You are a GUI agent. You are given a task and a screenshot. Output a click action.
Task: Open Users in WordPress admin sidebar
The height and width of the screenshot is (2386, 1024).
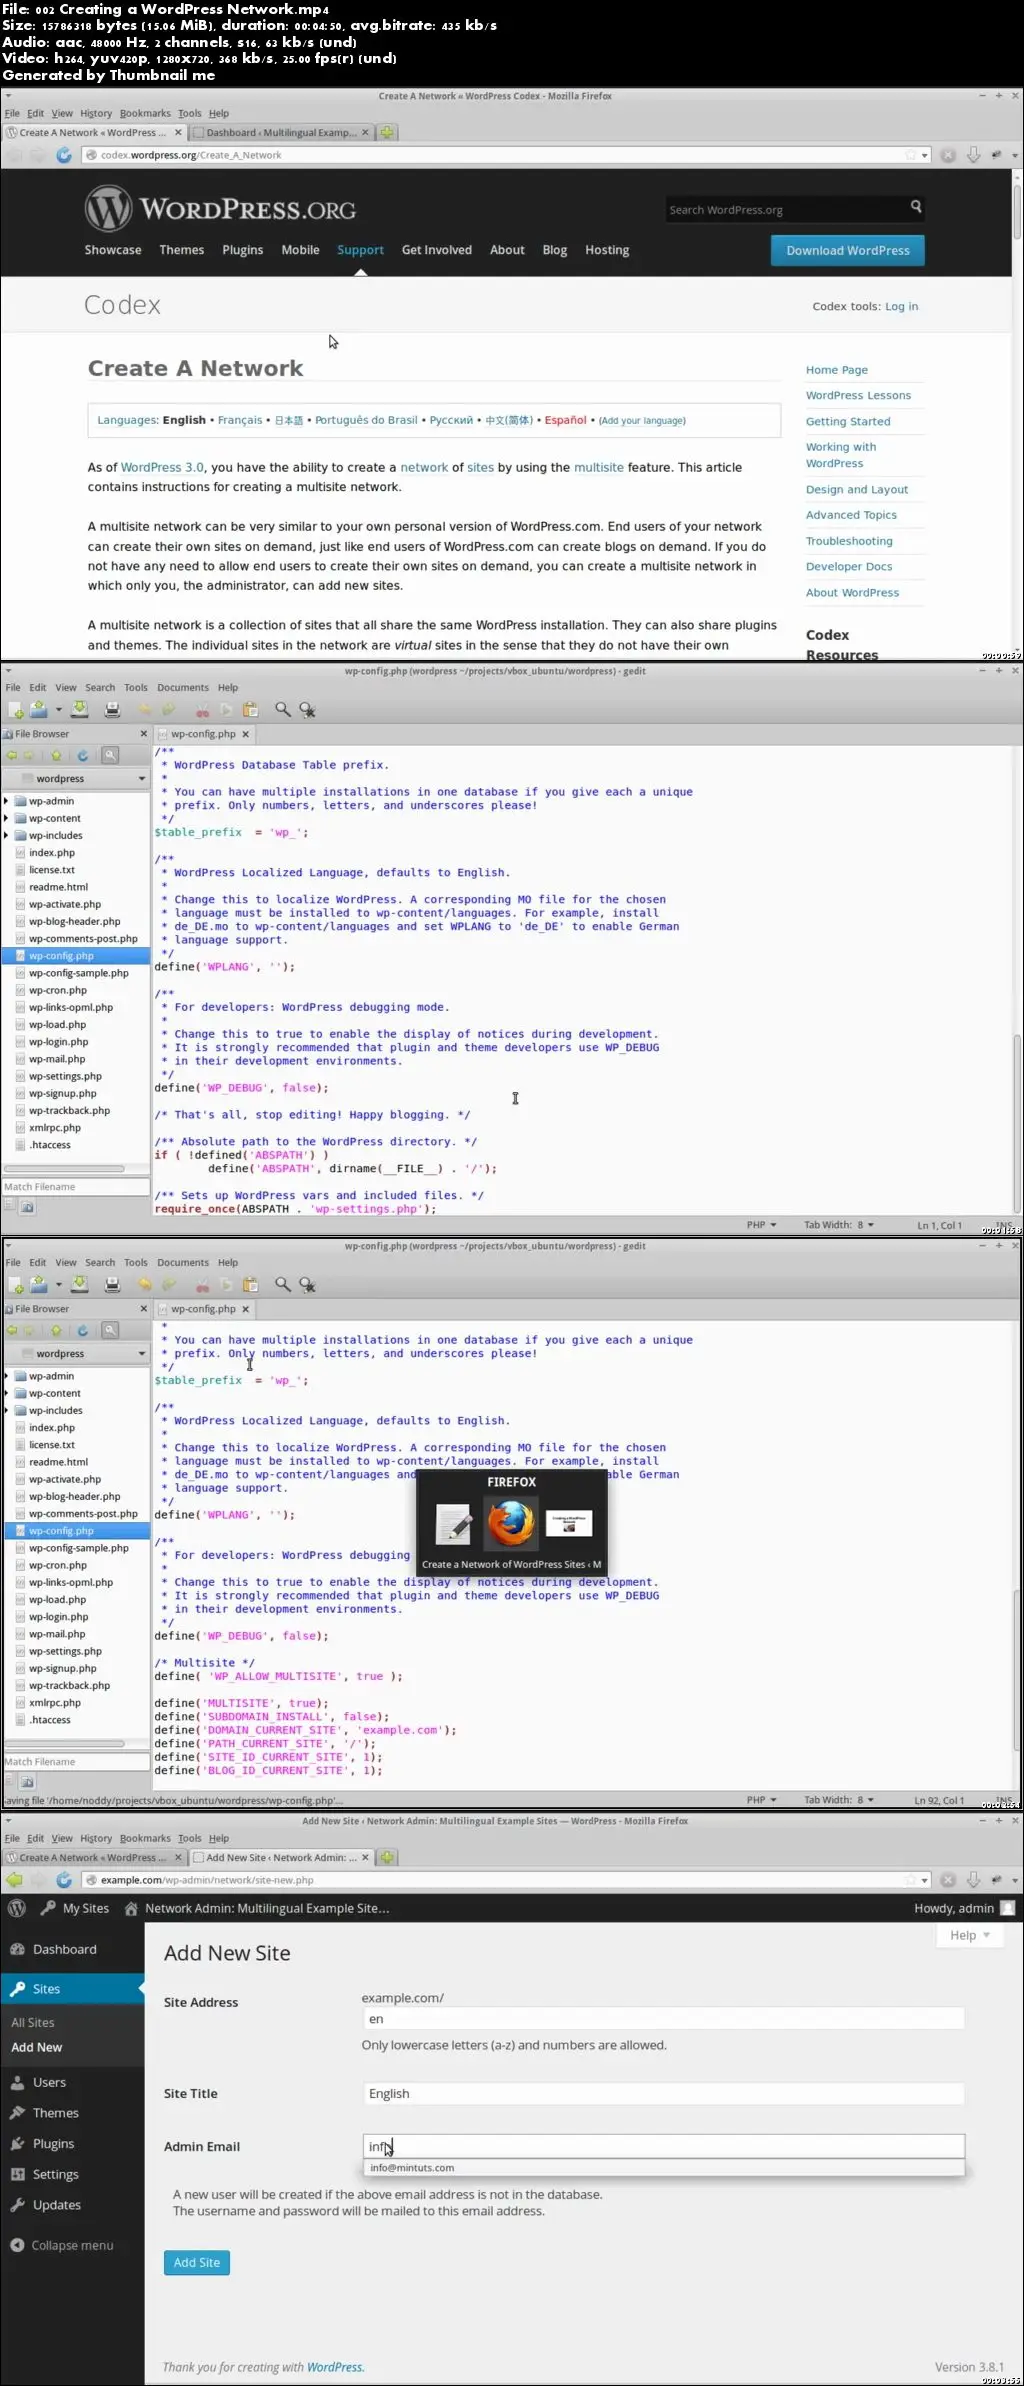point(49,2083)
